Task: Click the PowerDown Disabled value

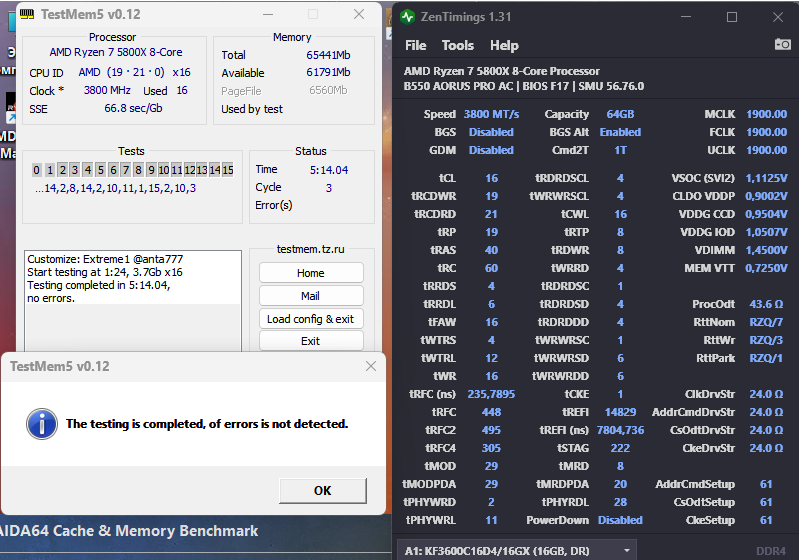Action: 620,520
